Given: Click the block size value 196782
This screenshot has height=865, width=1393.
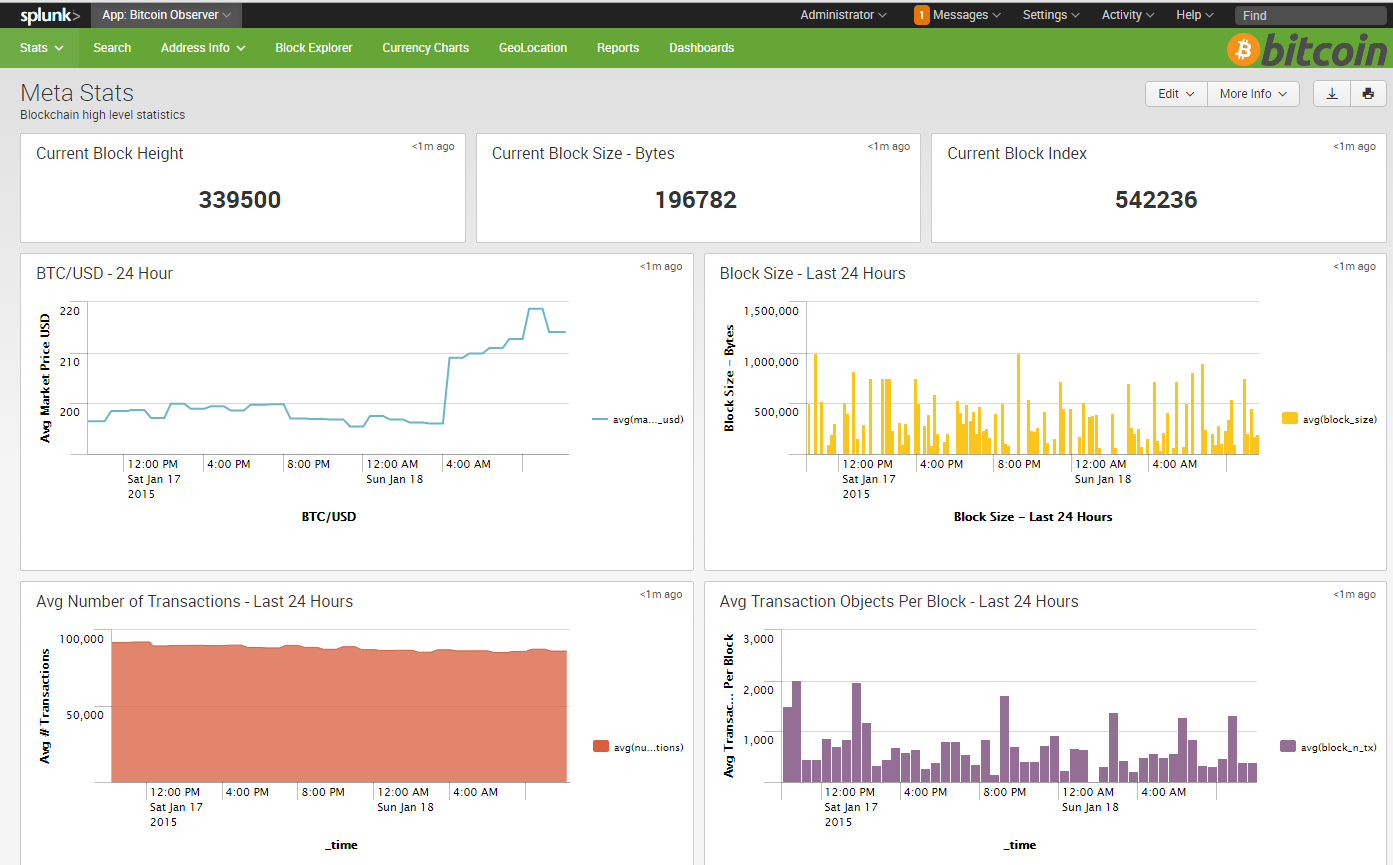Looking at the screenshot, I should 696,200.
